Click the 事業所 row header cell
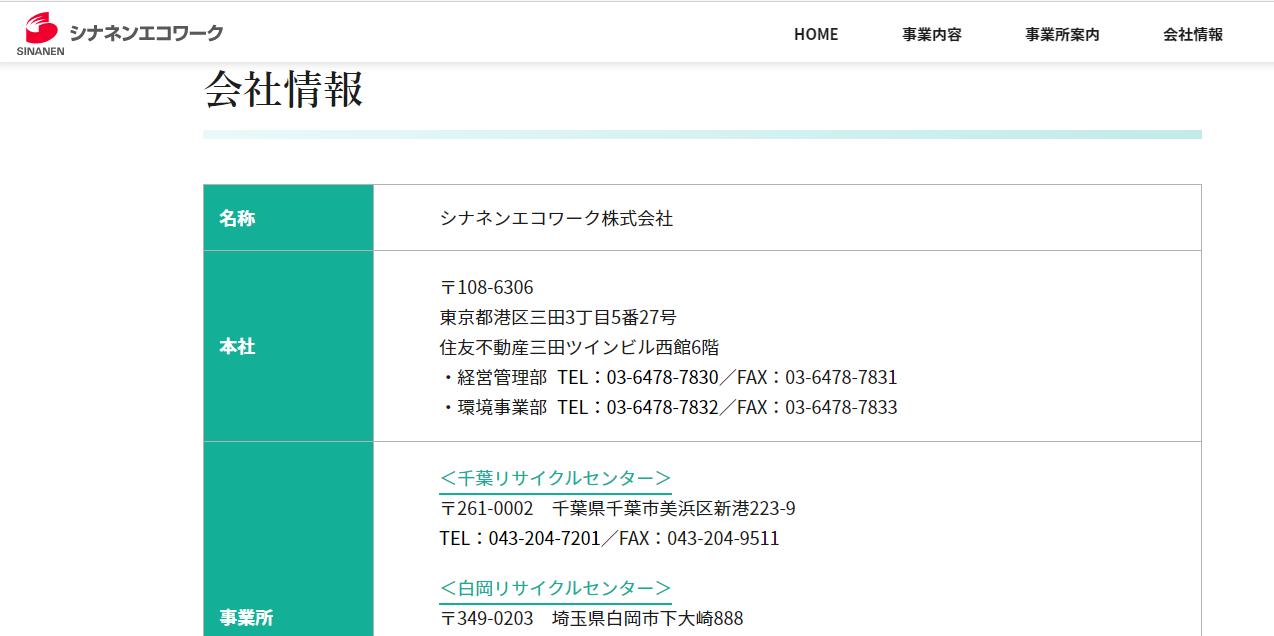This screenshot has height=636, width=1274. coord(288,539)
